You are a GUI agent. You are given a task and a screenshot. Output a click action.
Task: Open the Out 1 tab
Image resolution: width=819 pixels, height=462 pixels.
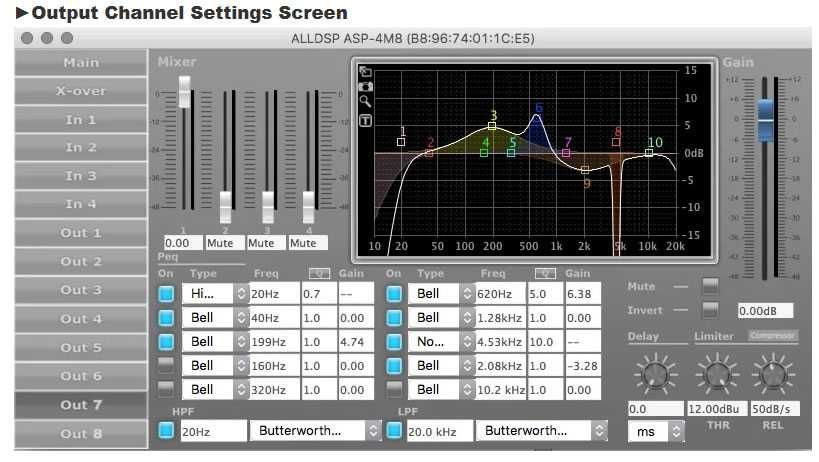pos(80,233)
